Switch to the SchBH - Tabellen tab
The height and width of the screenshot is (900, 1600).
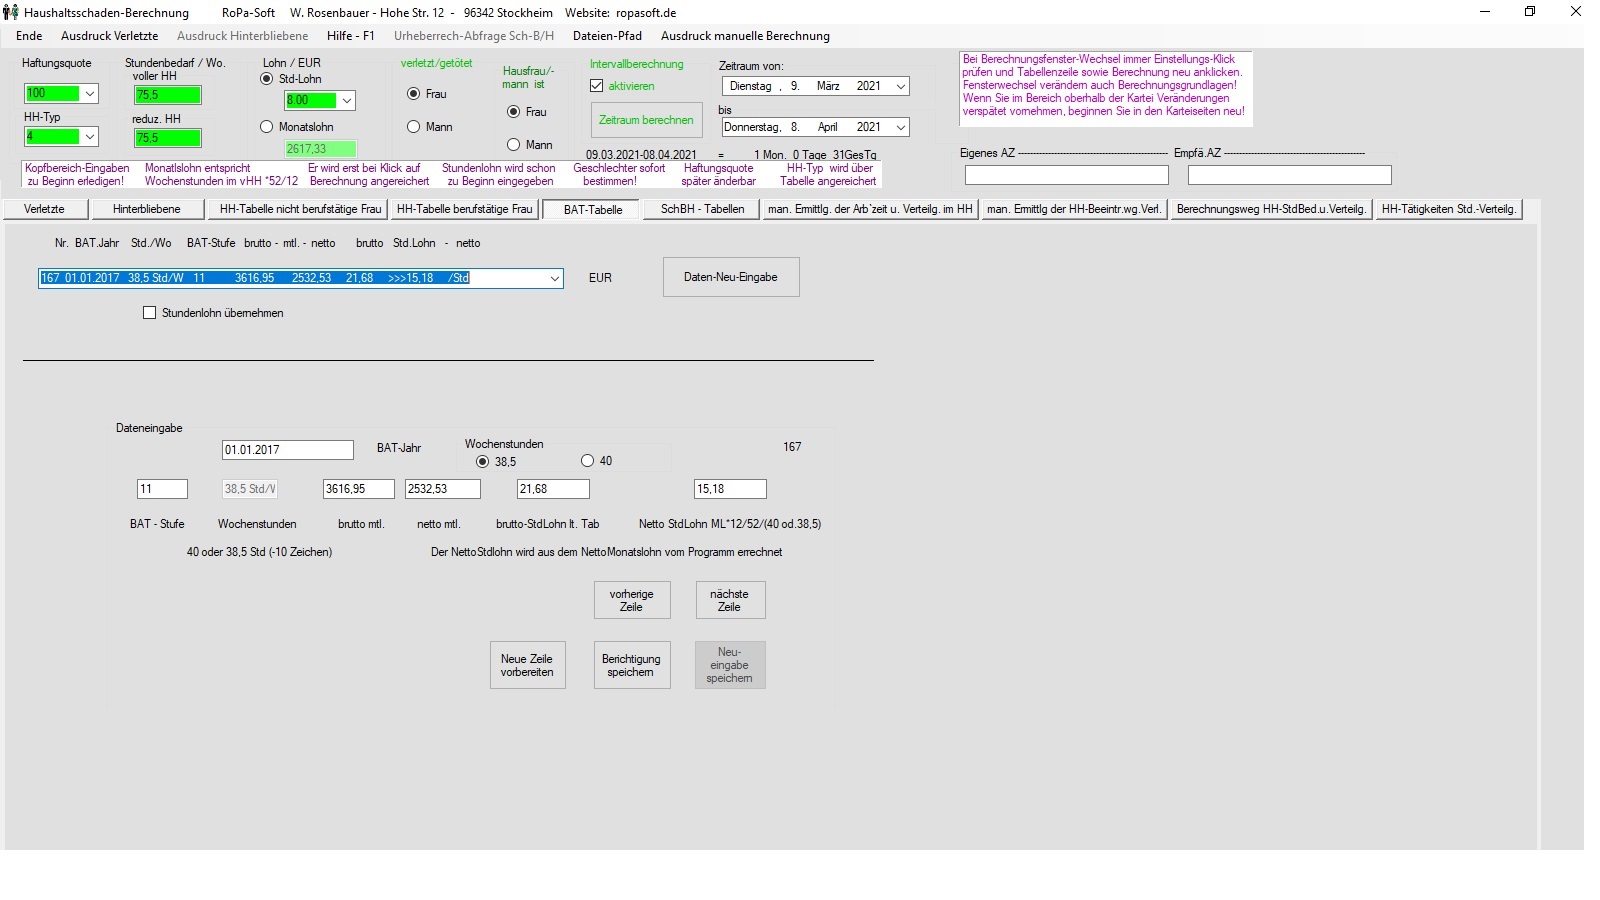702,209
